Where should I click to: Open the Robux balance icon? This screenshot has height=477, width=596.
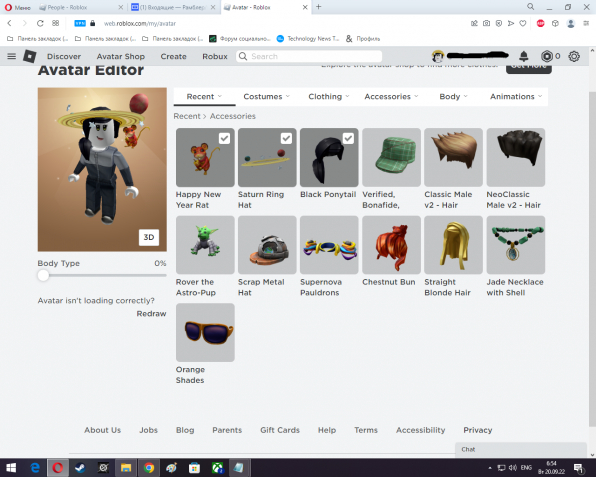pyautogui.click(x=547, y=56)
